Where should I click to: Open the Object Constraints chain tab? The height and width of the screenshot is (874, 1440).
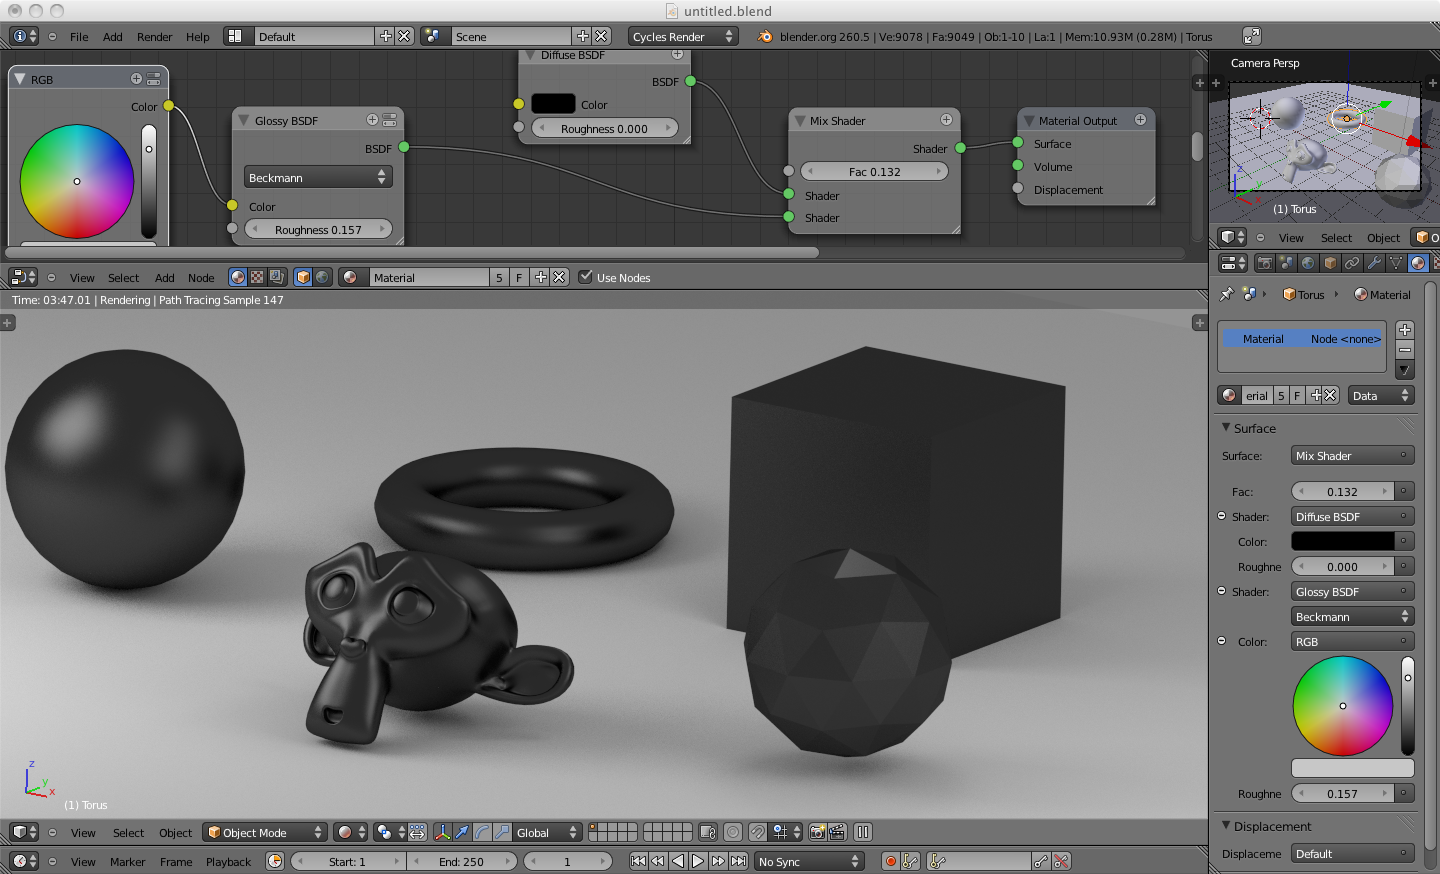tap(1352, 263)
